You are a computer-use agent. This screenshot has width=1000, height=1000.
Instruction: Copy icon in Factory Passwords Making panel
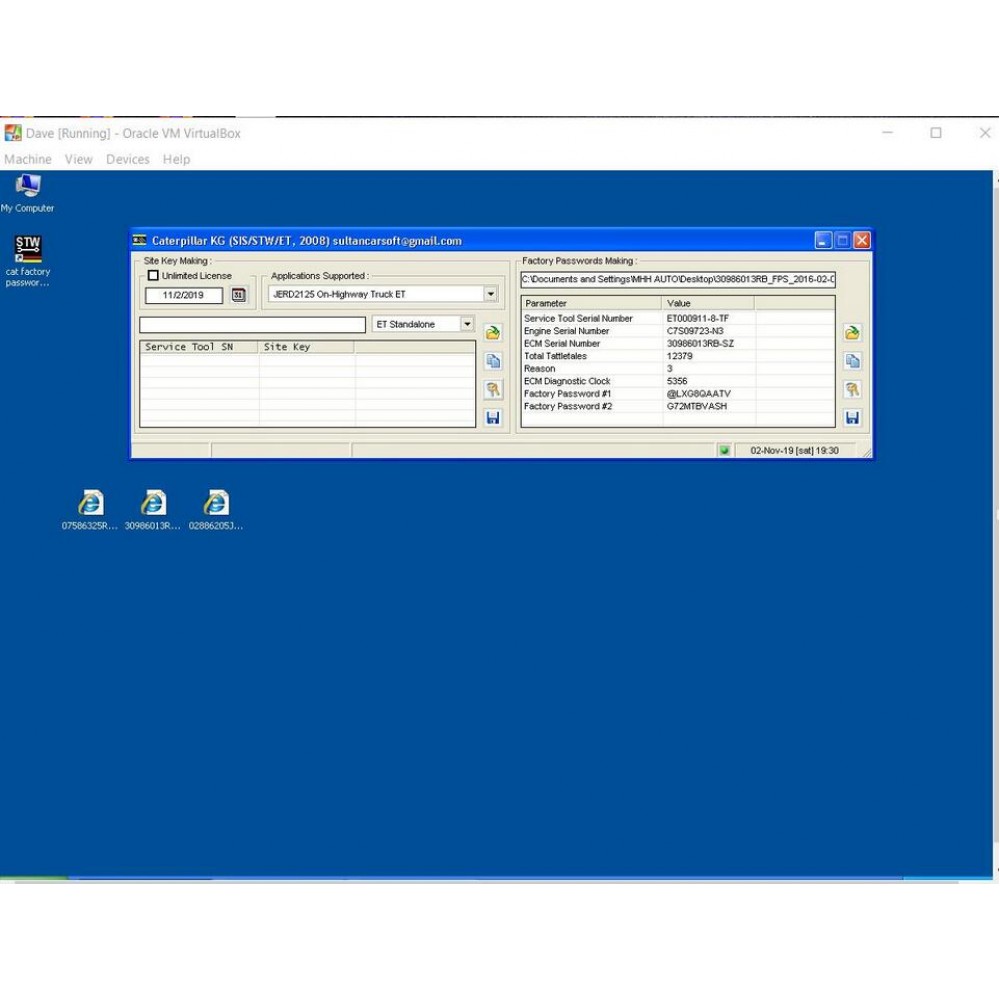[x=852, y=361]
